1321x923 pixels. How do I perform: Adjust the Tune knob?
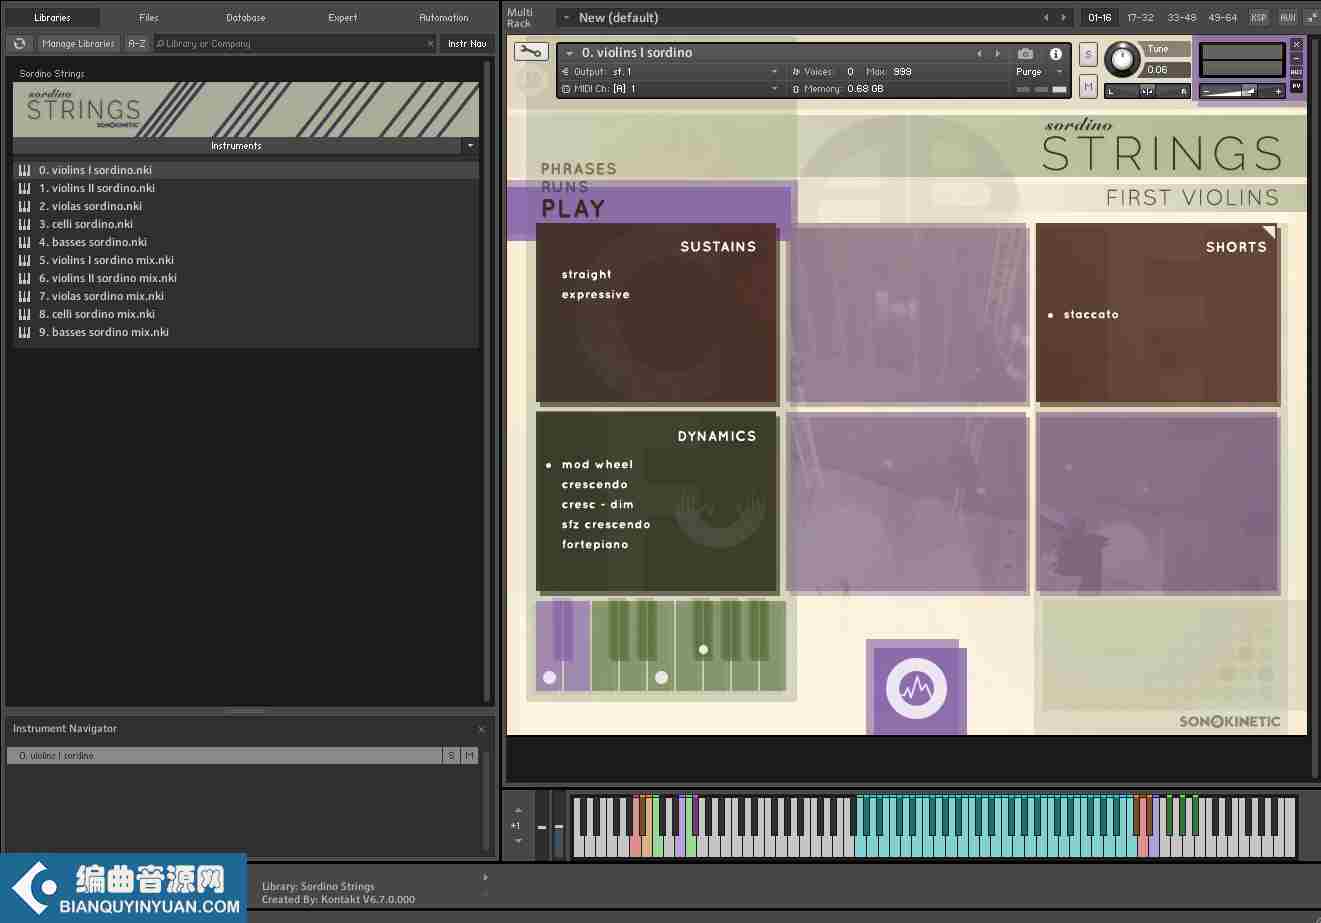(x=1122, y=60)
